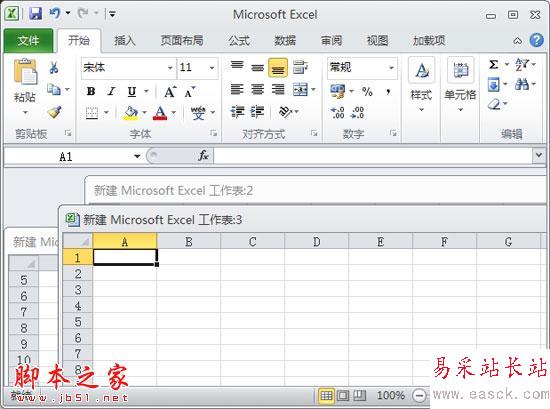Select Page Layout view in status bar

pyautogui.click(x=343, y=396)
